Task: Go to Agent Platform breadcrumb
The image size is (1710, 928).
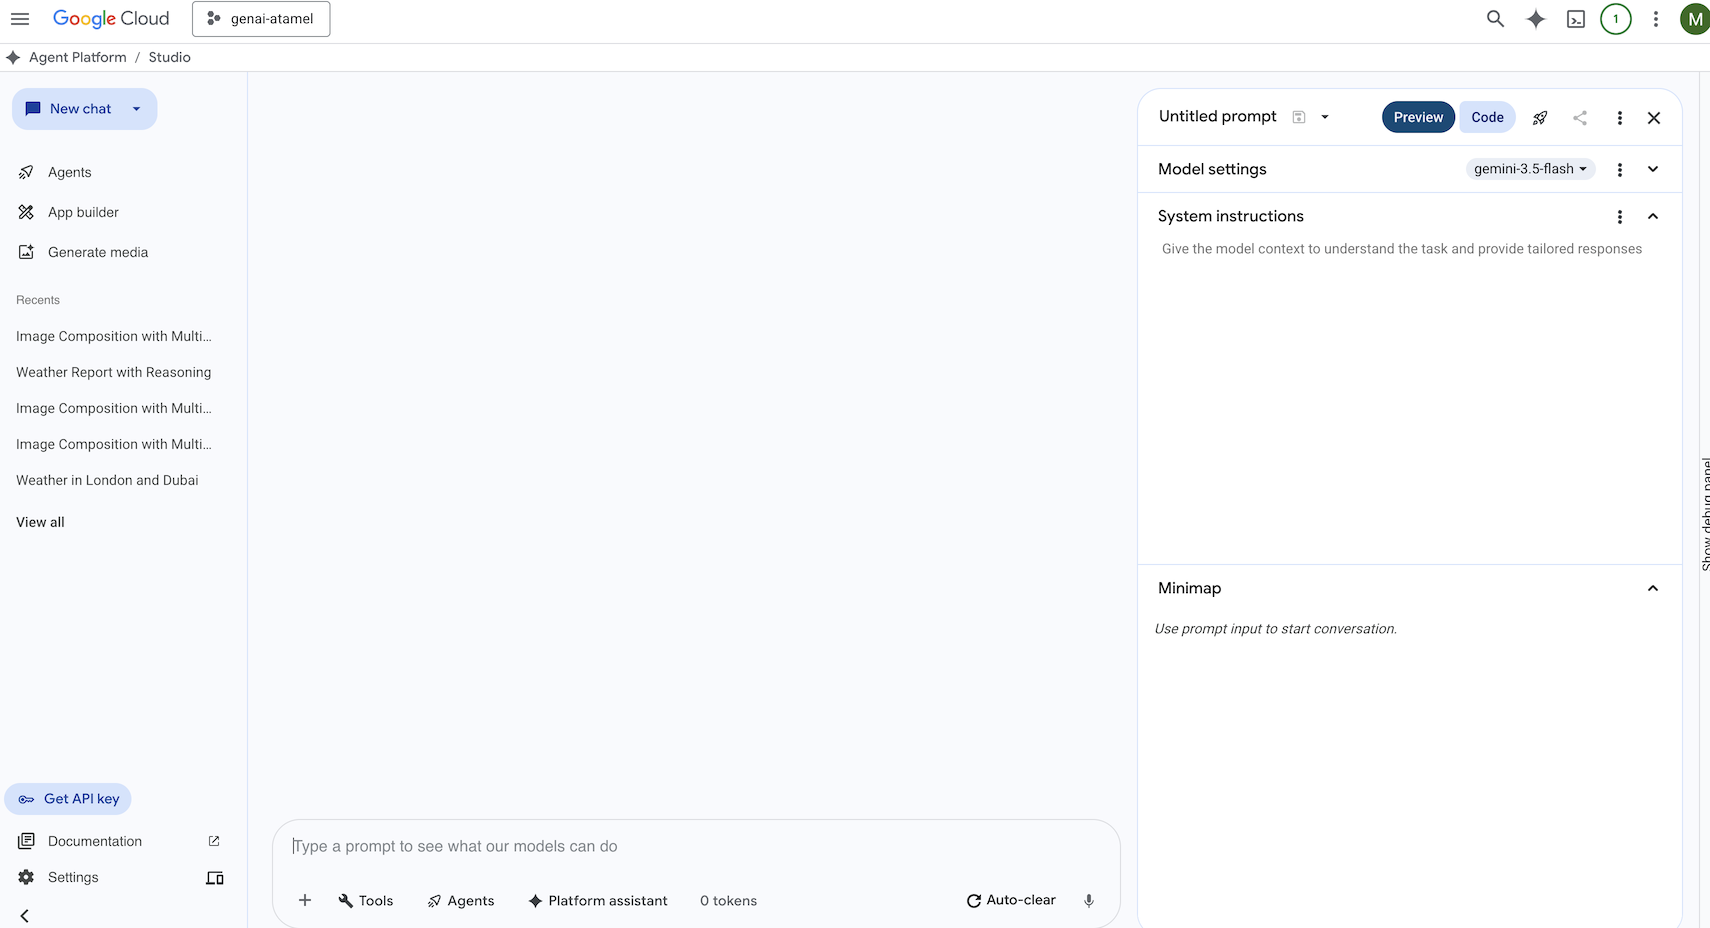Action: pyautogui.click(x=78, y=57)
